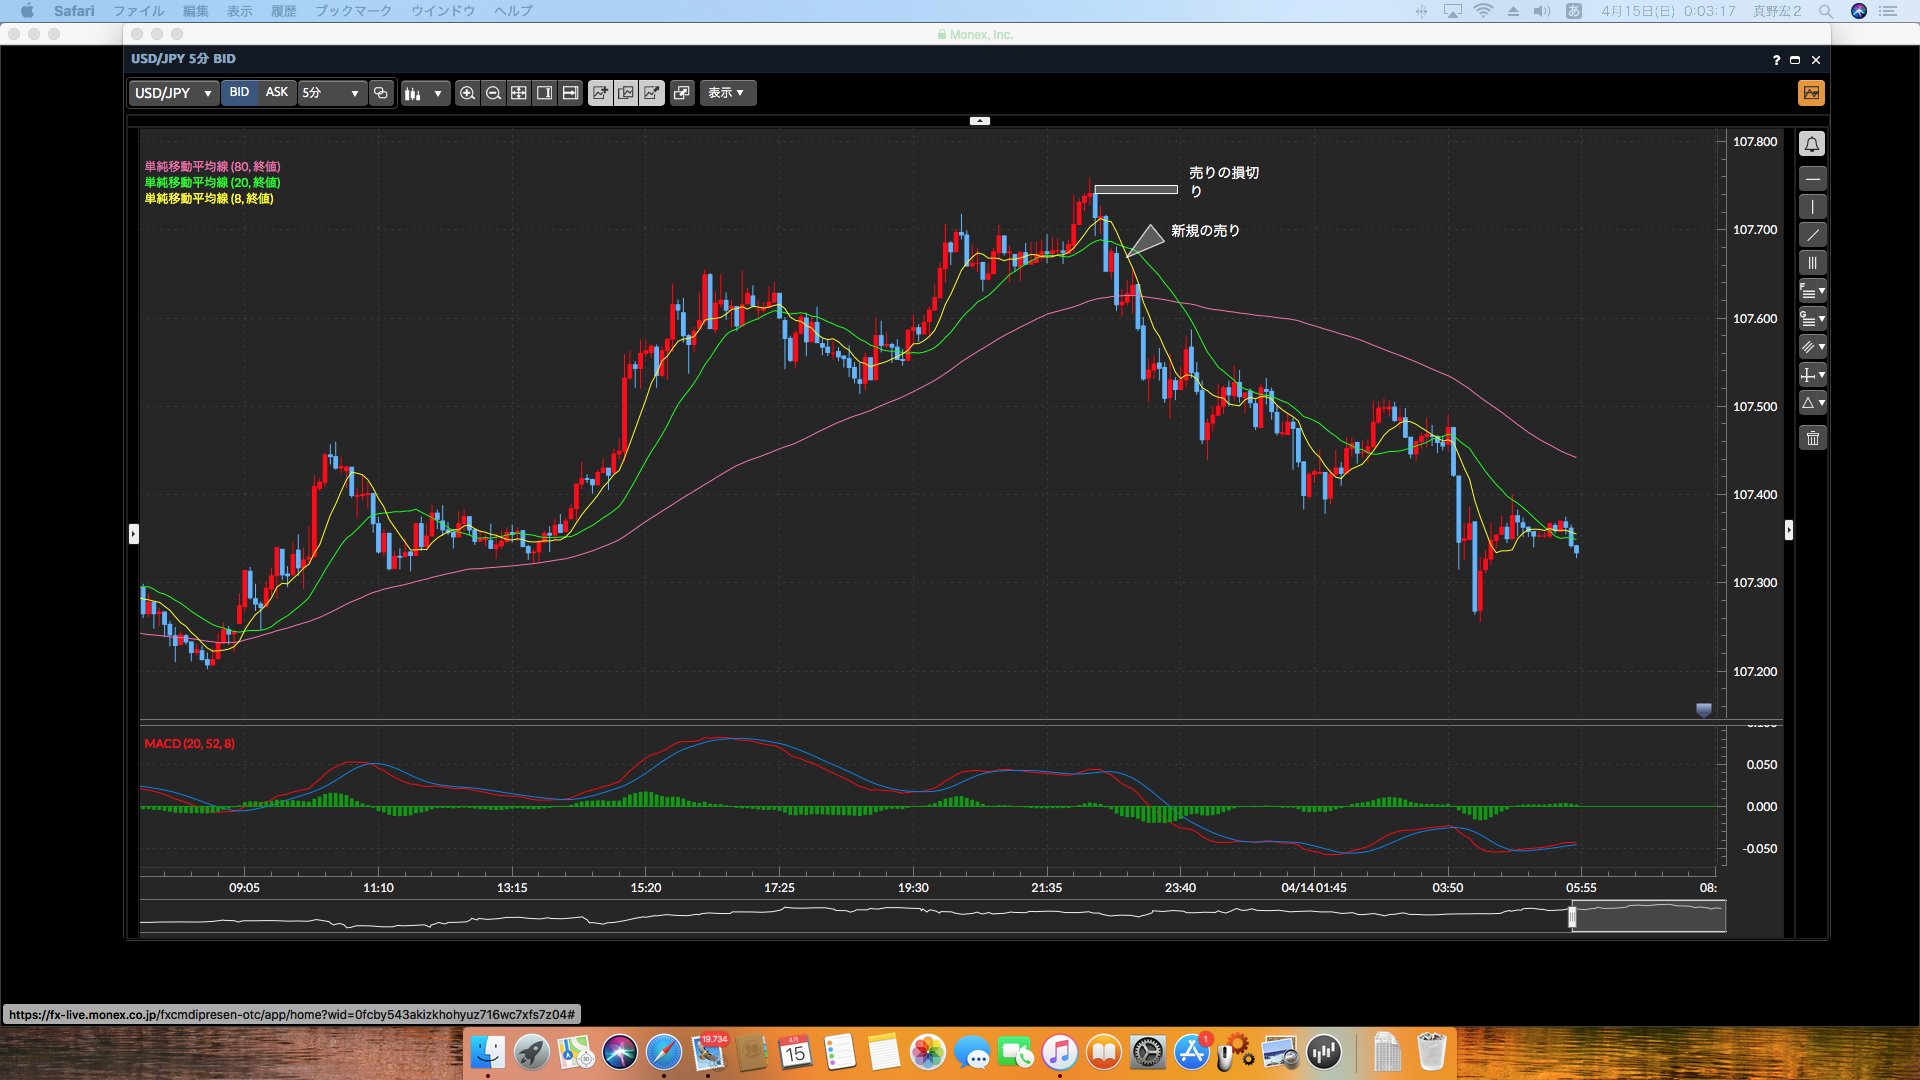Click the volume icon in menu bar
The width and height of the screenshot is (1920, 1080).
1542,11
